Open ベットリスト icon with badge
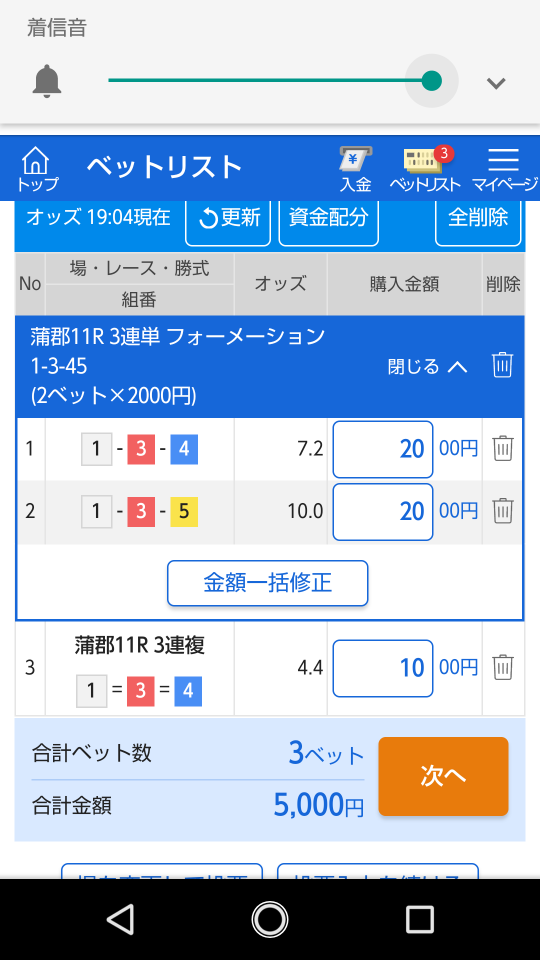Screen dimensions: 540x960 point(424,169)
